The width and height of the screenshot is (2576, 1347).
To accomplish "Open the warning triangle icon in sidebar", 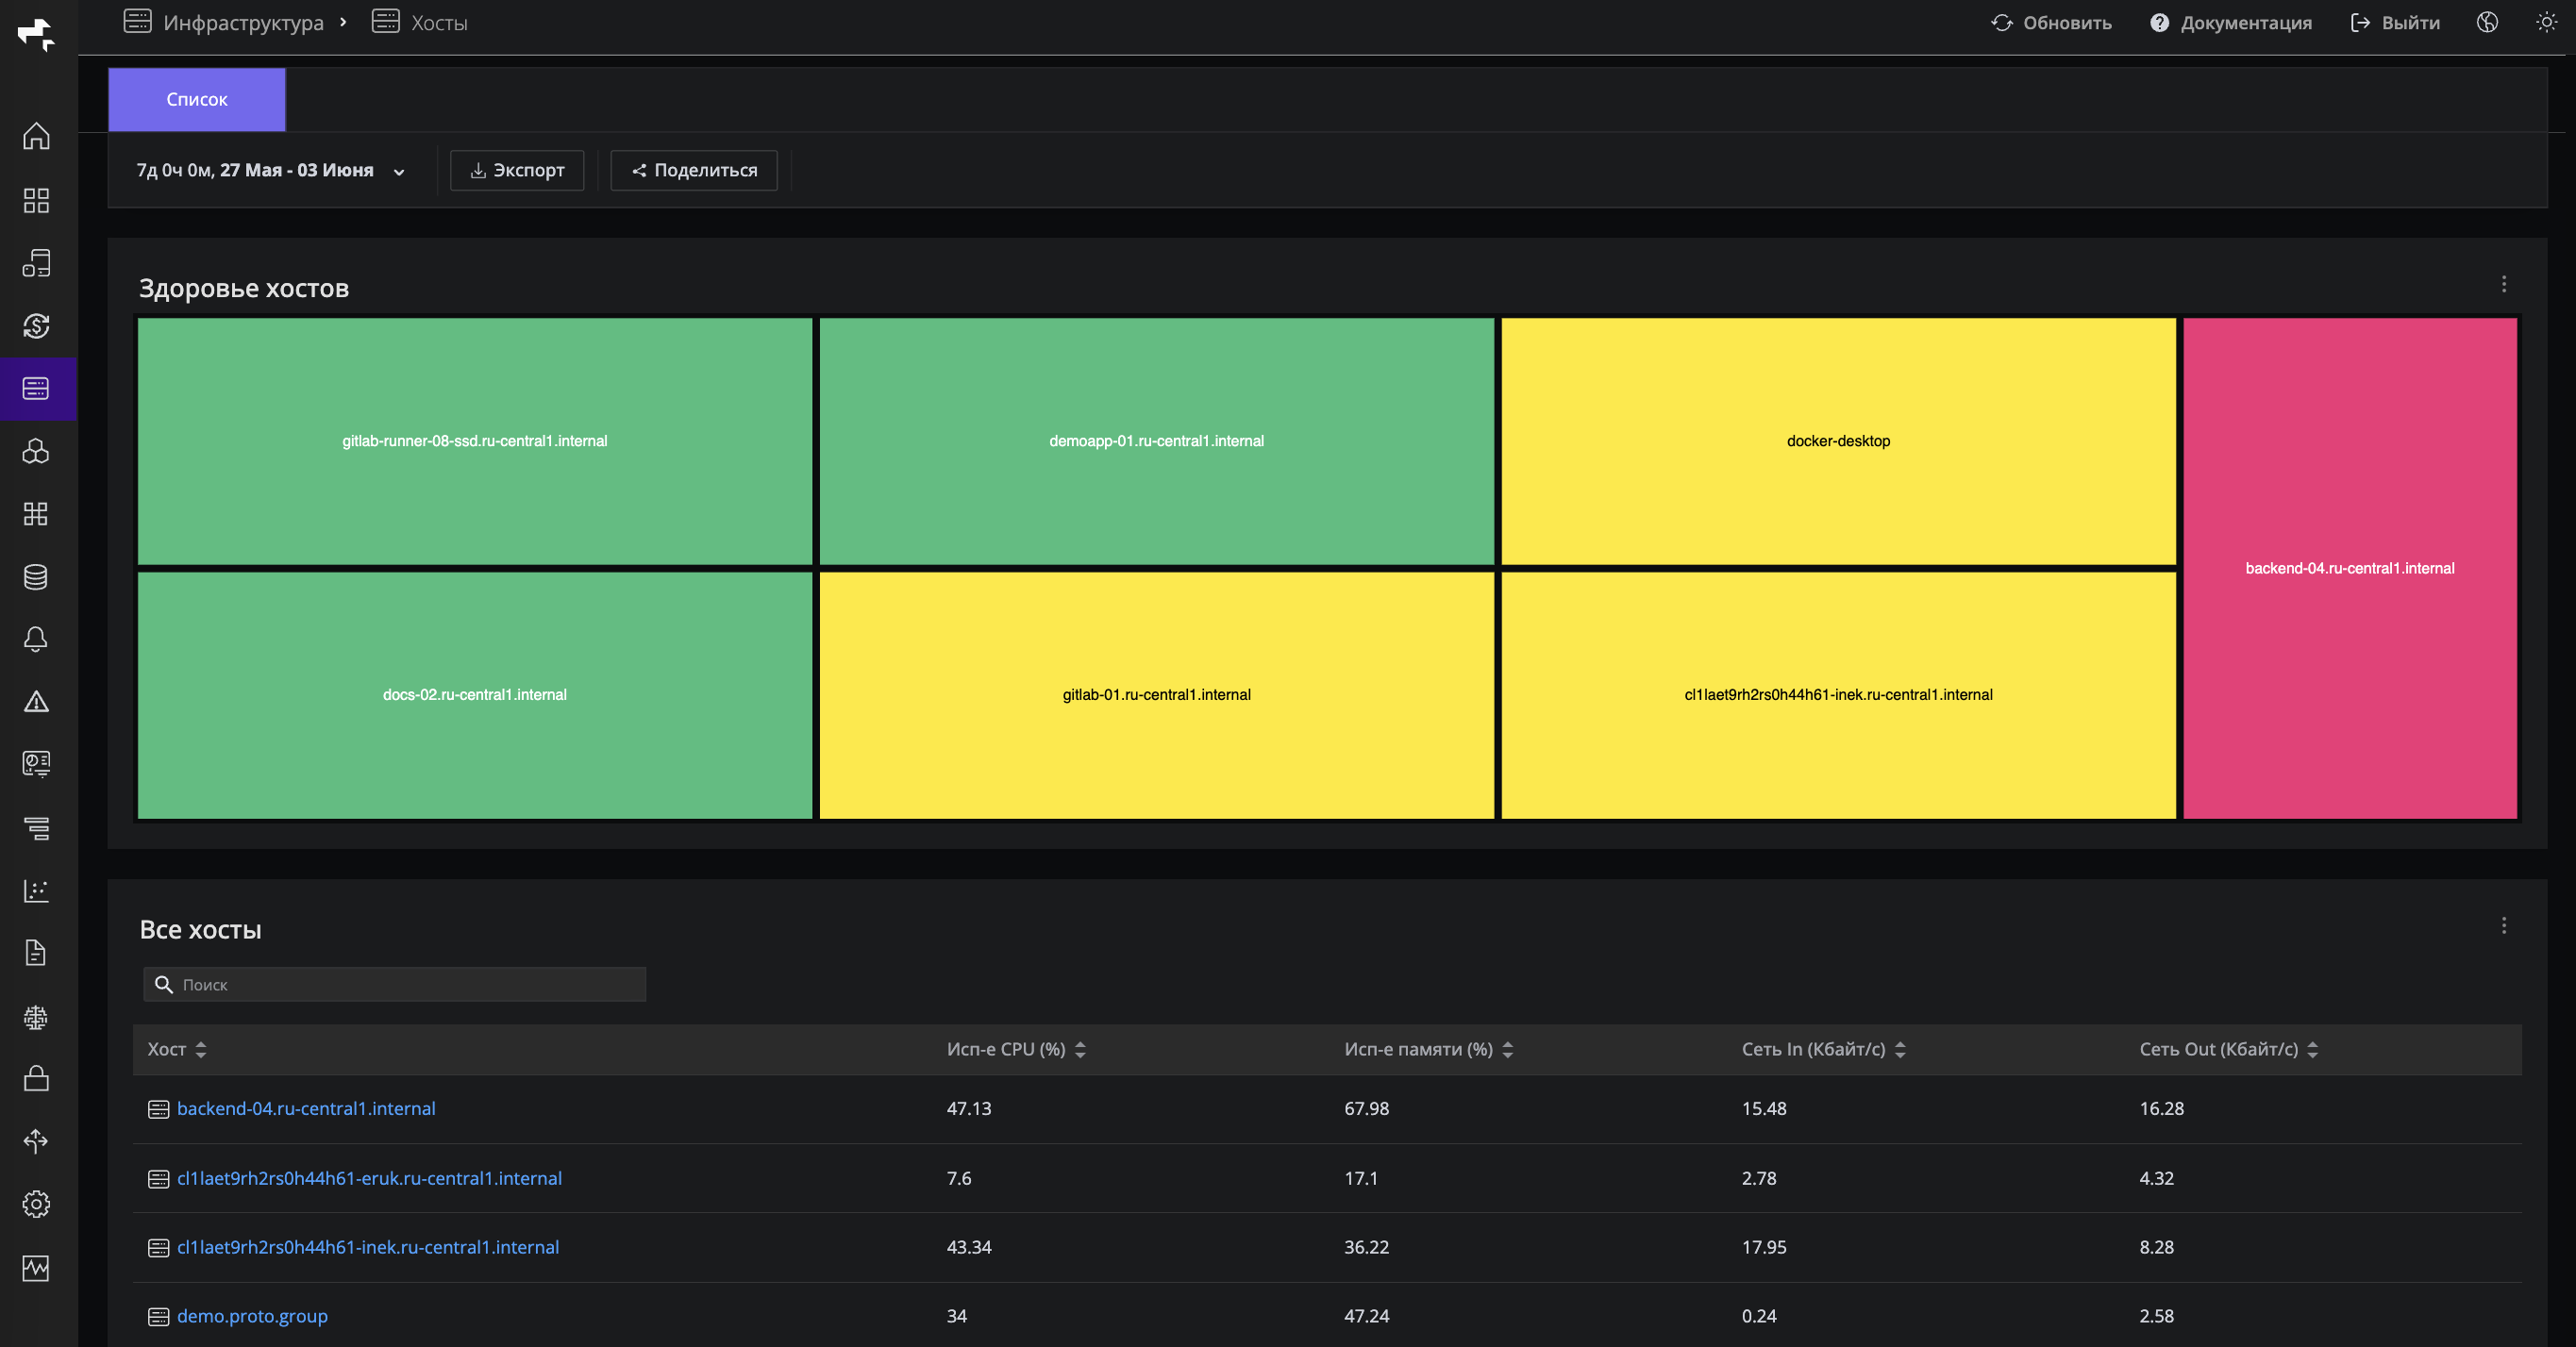I will [36, 701].
